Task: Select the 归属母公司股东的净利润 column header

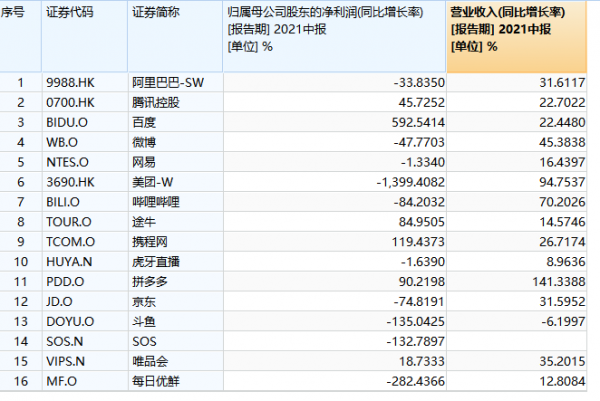Action: 334,36
